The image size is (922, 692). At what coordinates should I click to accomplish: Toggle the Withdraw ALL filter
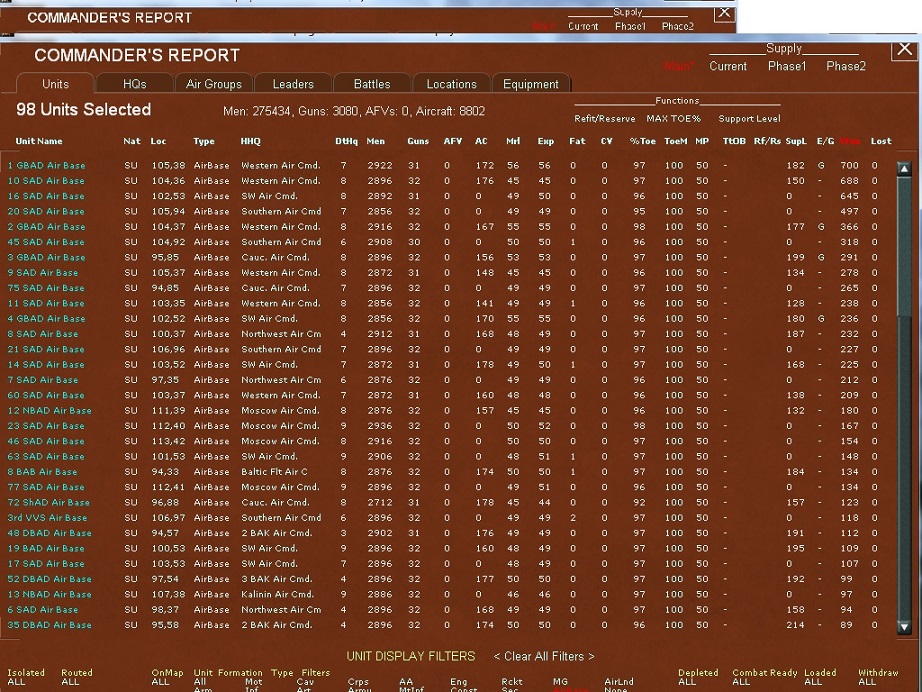tap(867, 682)
